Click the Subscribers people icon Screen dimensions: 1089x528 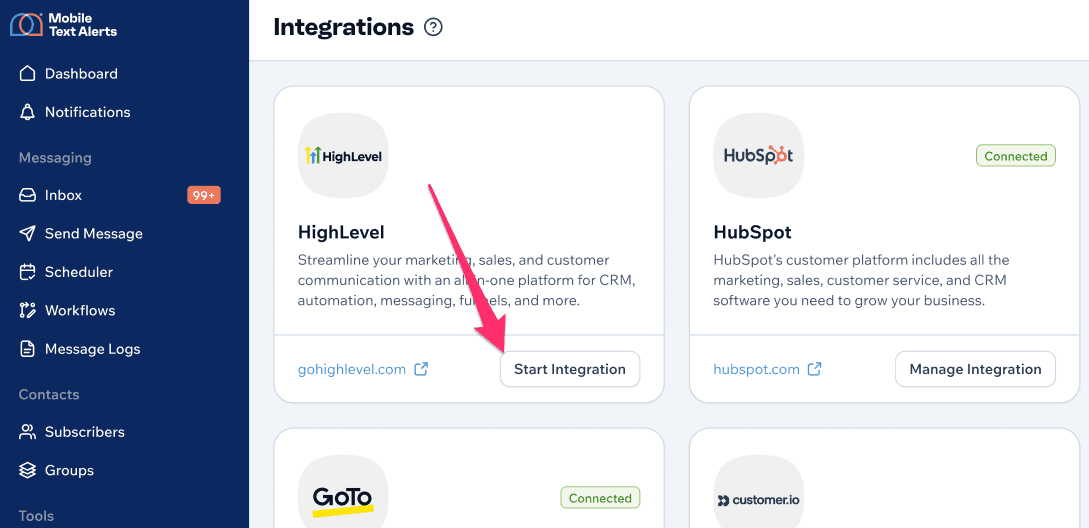point(27,432)
